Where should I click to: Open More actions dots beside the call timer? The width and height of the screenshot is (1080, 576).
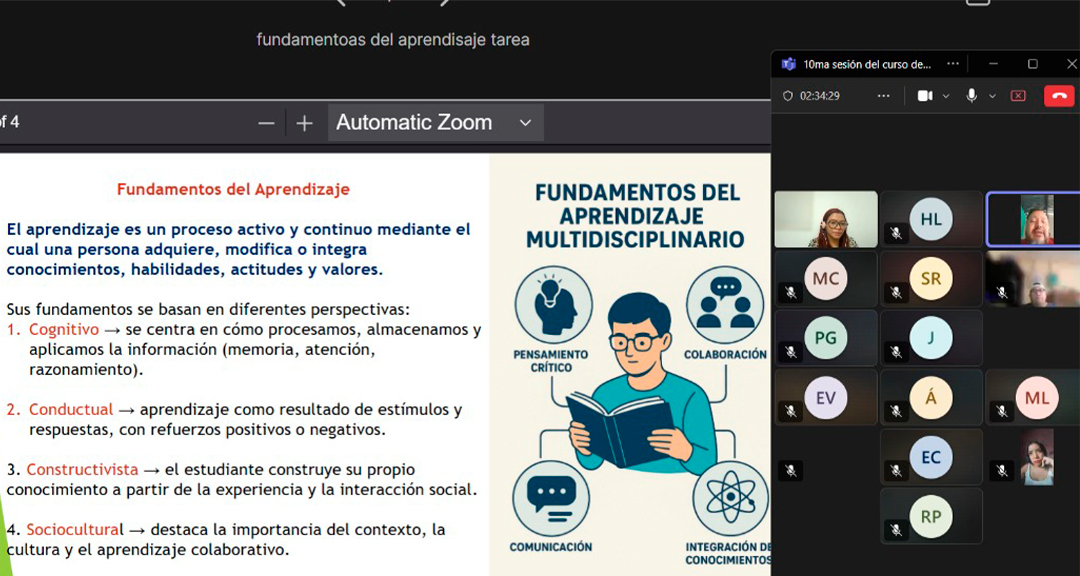[x=884, y=96]
